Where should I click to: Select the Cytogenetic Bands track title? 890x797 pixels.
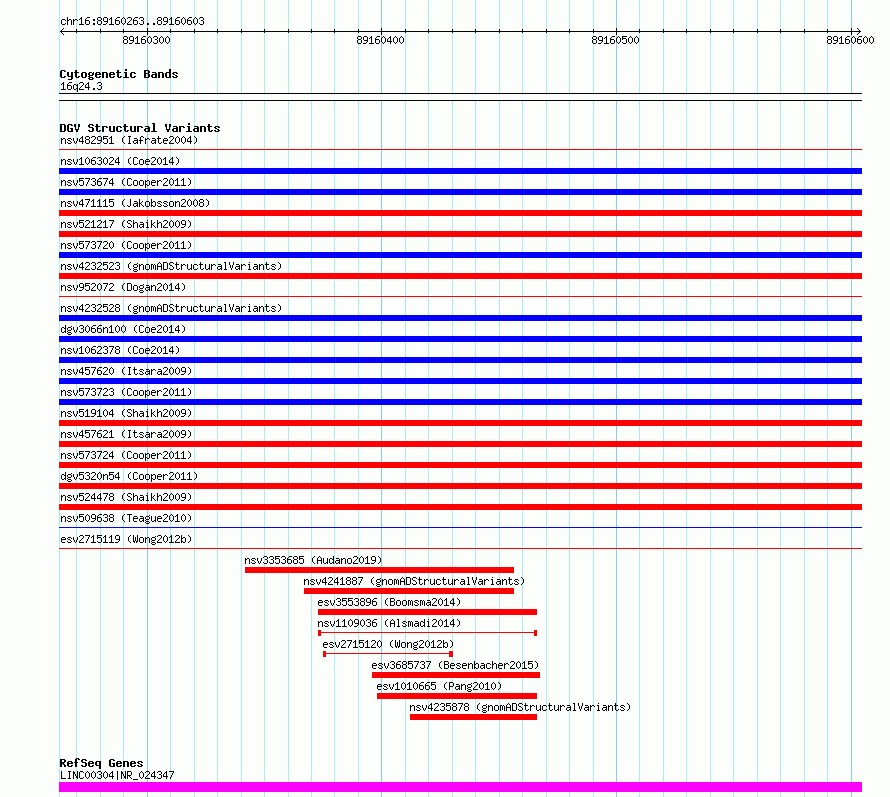pyautogui.click(x=119, y=74)
